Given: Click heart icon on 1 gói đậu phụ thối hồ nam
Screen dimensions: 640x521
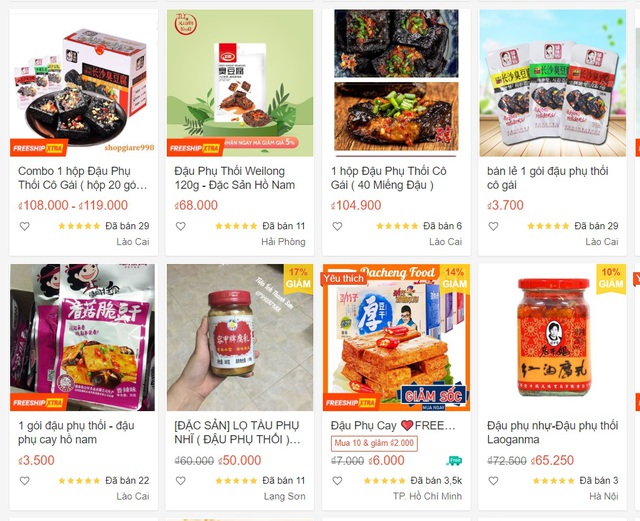Looking at the screenshot, I should point(24,481).
